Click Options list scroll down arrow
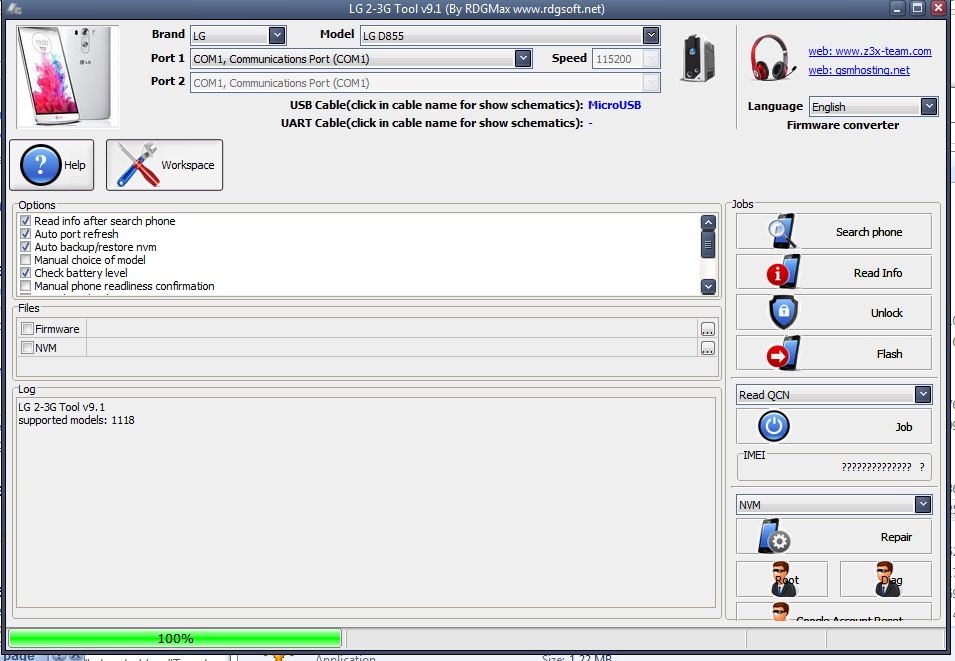Screen dimensions: 955x661 (x=708, y=286)
